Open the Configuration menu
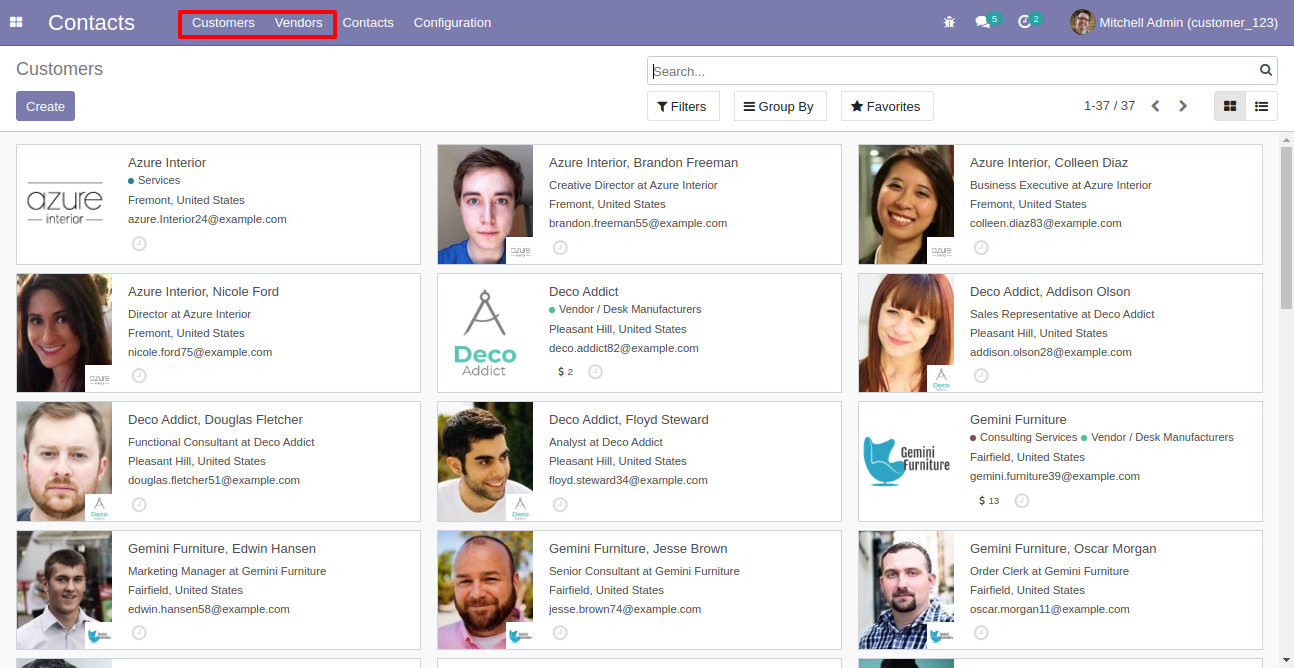Screen dimensions: 1294x668 point(452,22)
